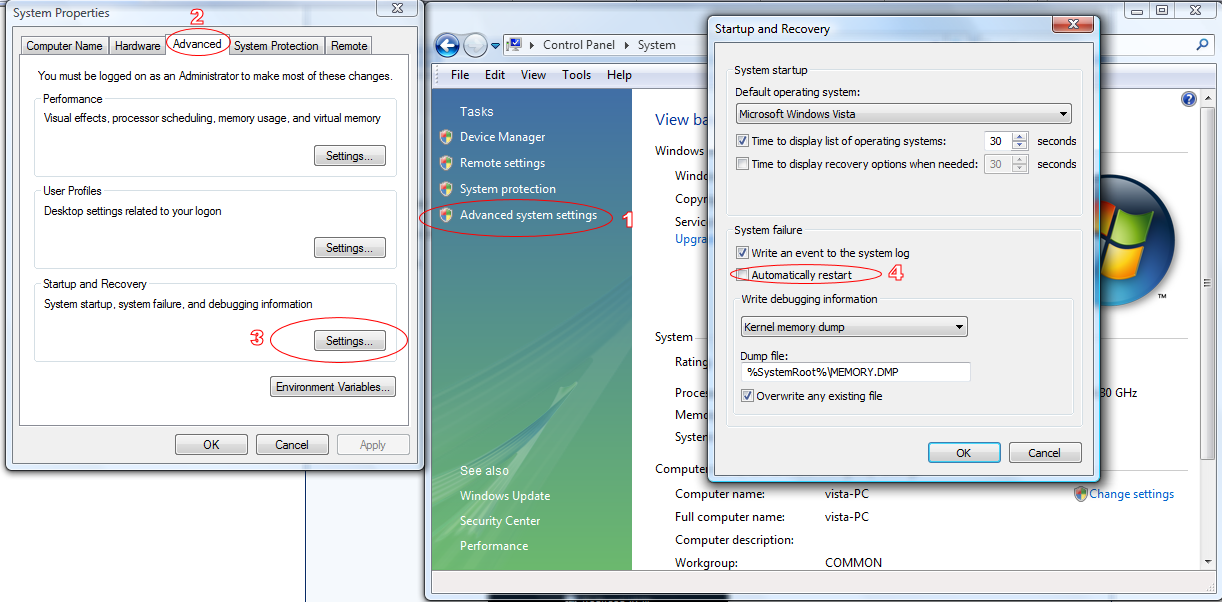Screen dimensions: 1222x602
Task: Open Performance link under See also
Action: pyautogui.click(x=494, y=546)
